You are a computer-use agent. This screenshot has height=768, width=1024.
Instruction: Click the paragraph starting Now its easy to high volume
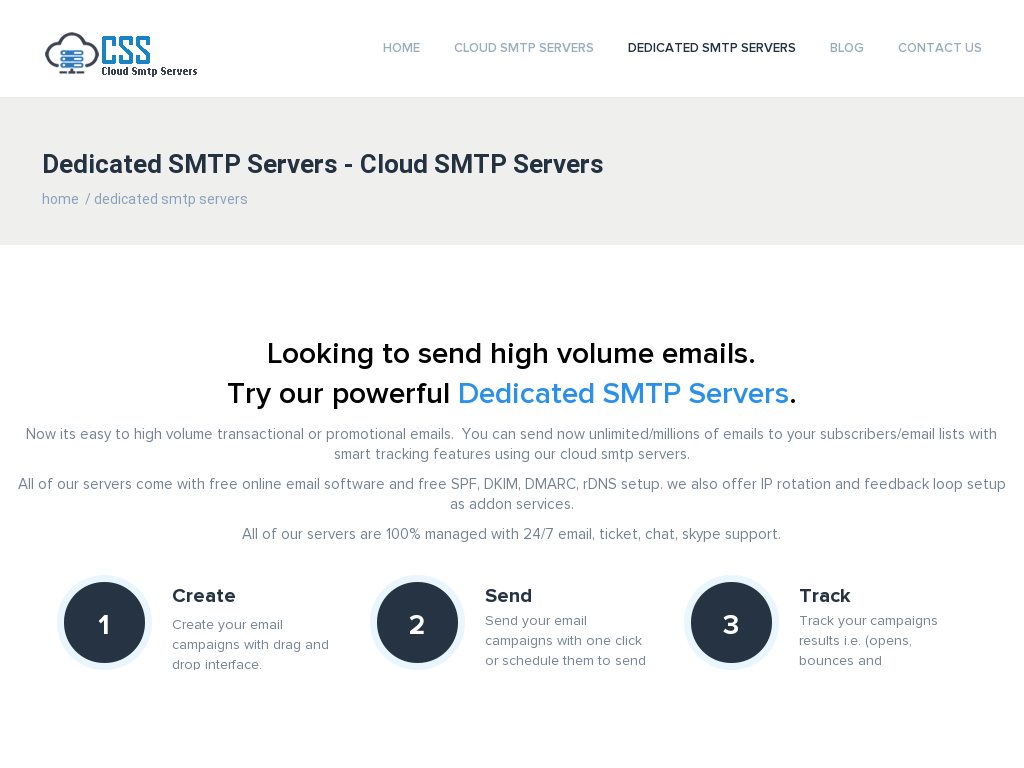pos(511,444)
